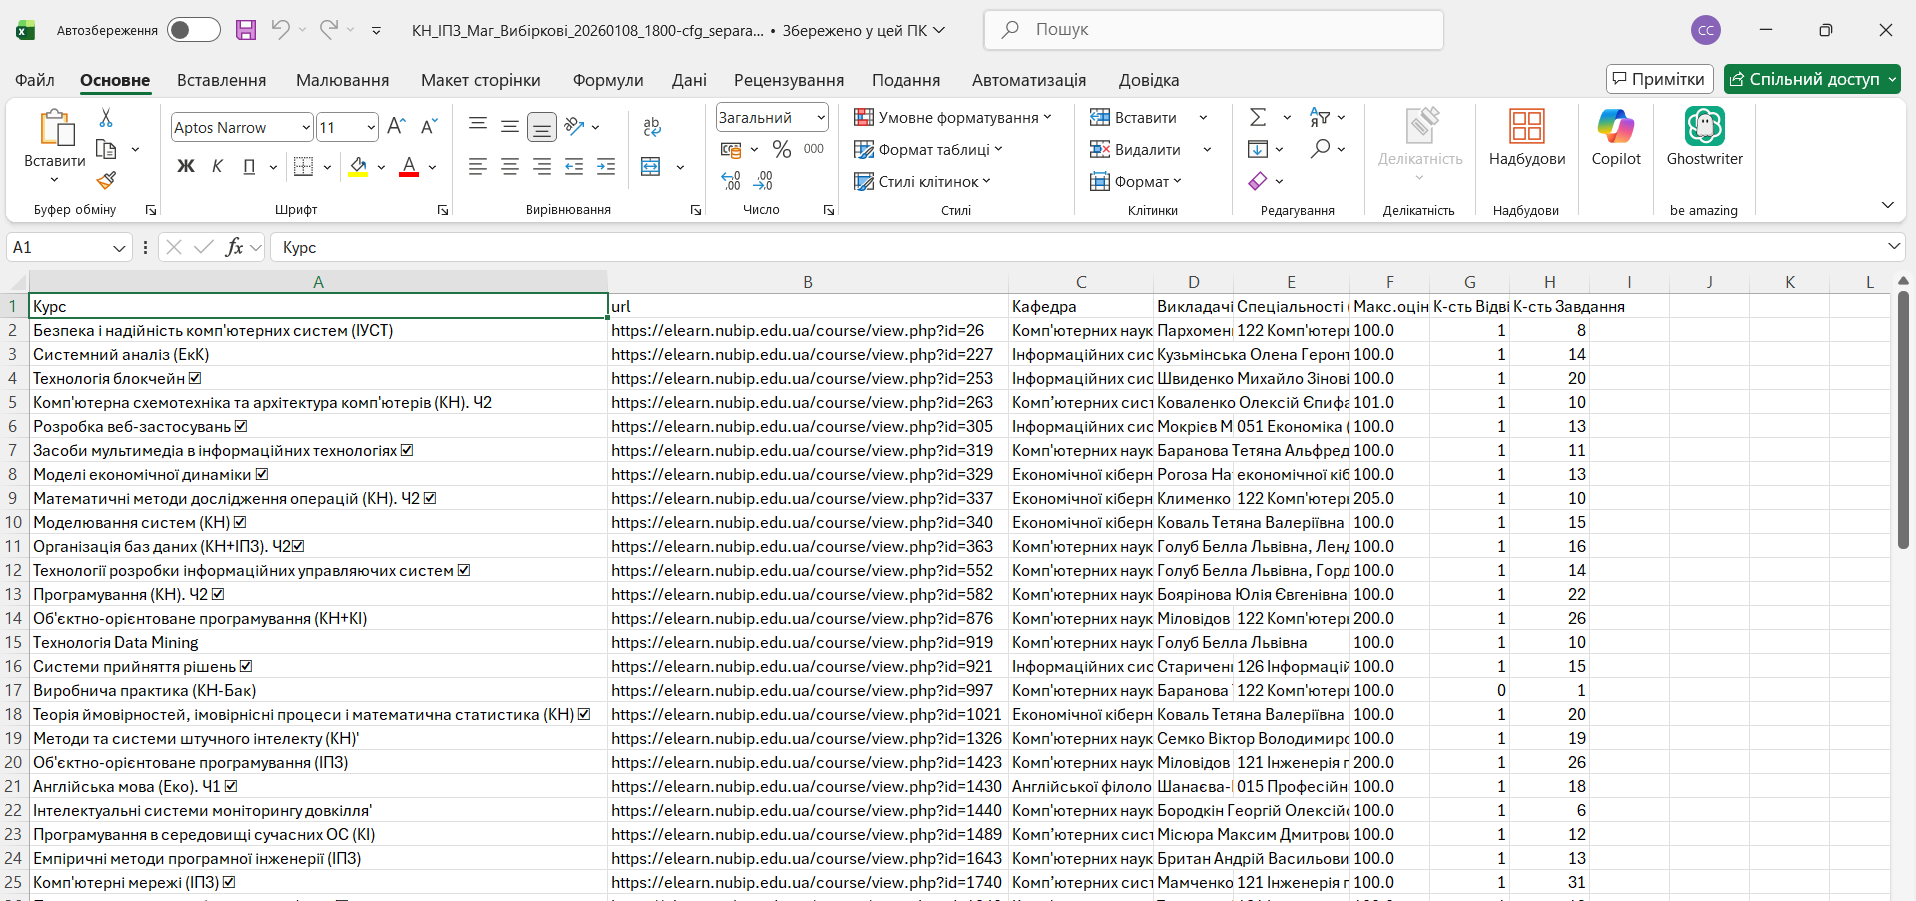Click the Save floppy disk icon
1916x901 pixels.
(246, 30)
